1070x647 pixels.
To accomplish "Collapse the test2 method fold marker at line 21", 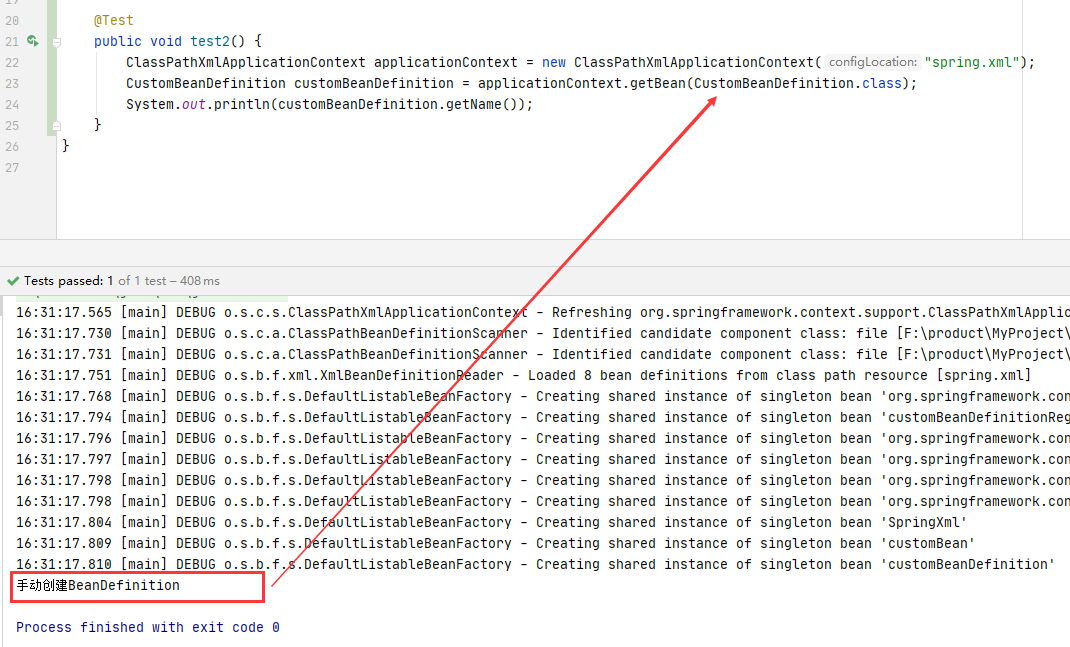I will (57, 42).
